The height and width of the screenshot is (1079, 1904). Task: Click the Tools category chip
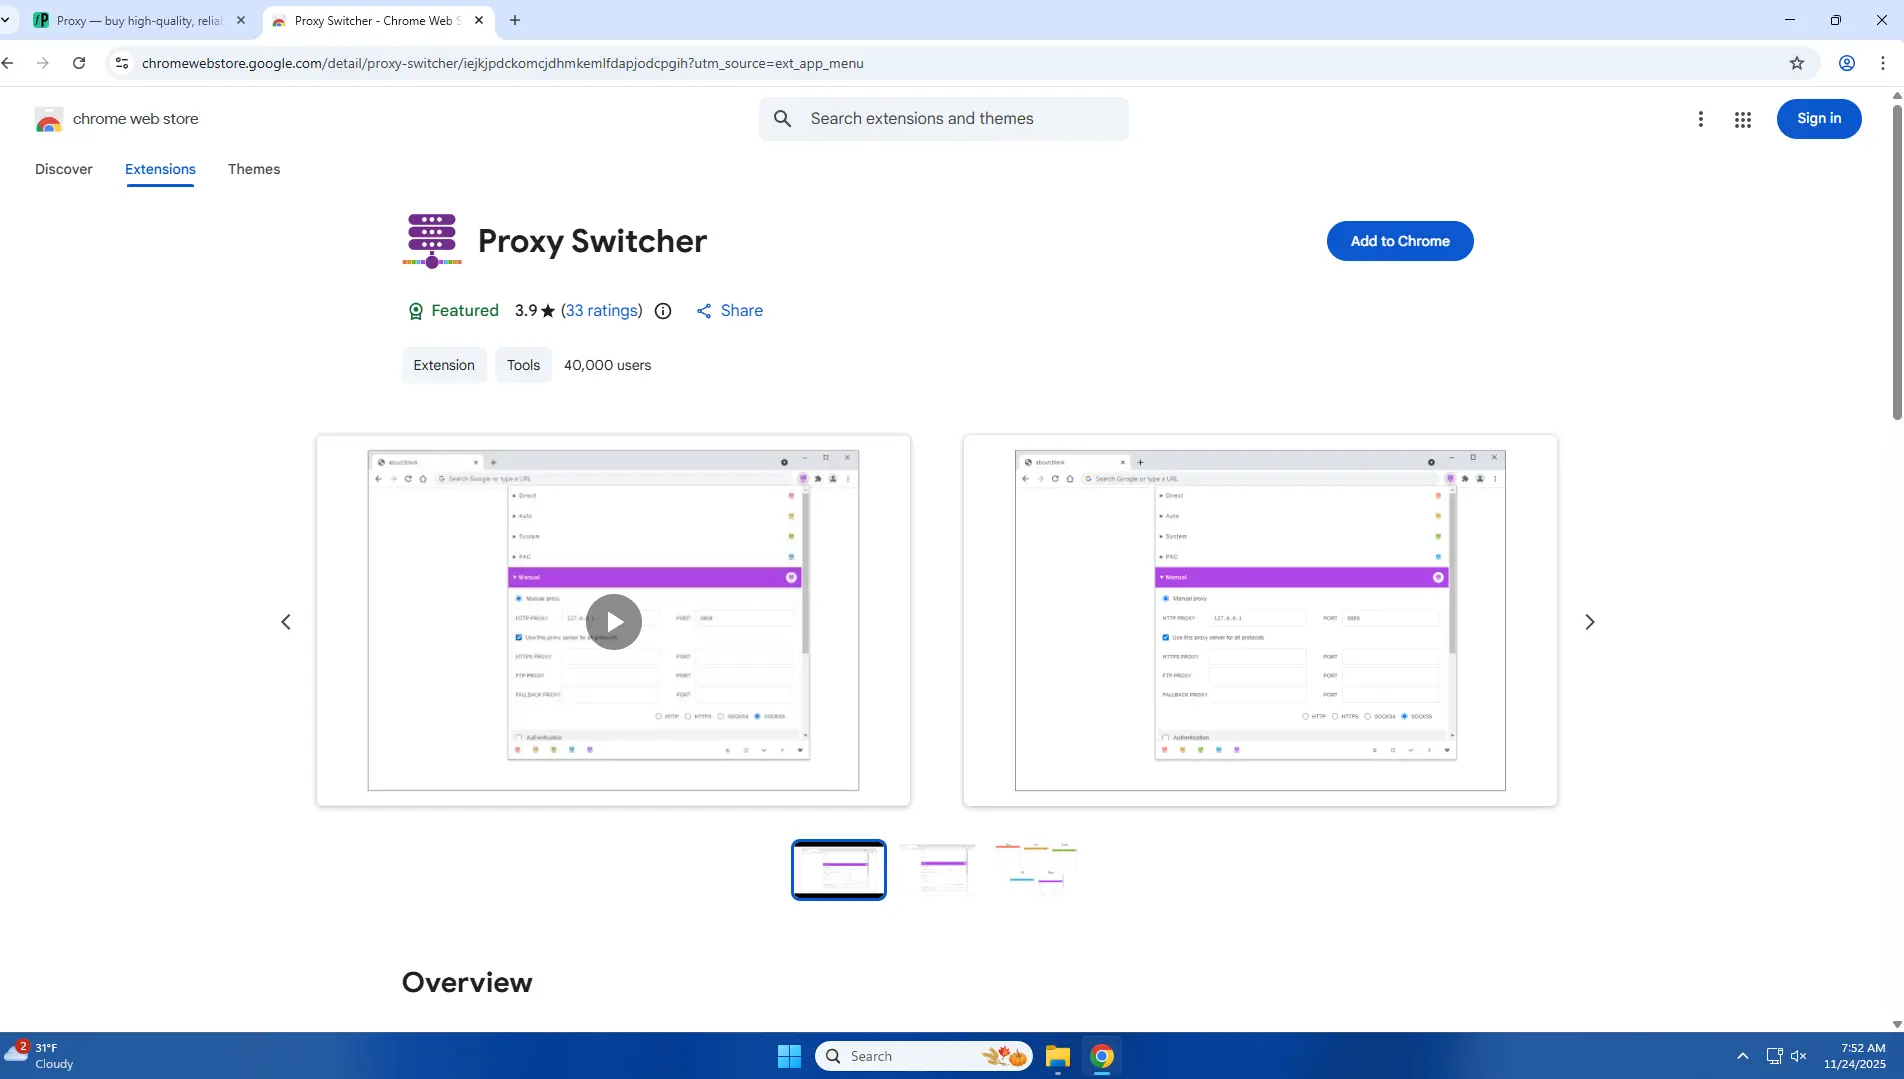coord(523,365)
